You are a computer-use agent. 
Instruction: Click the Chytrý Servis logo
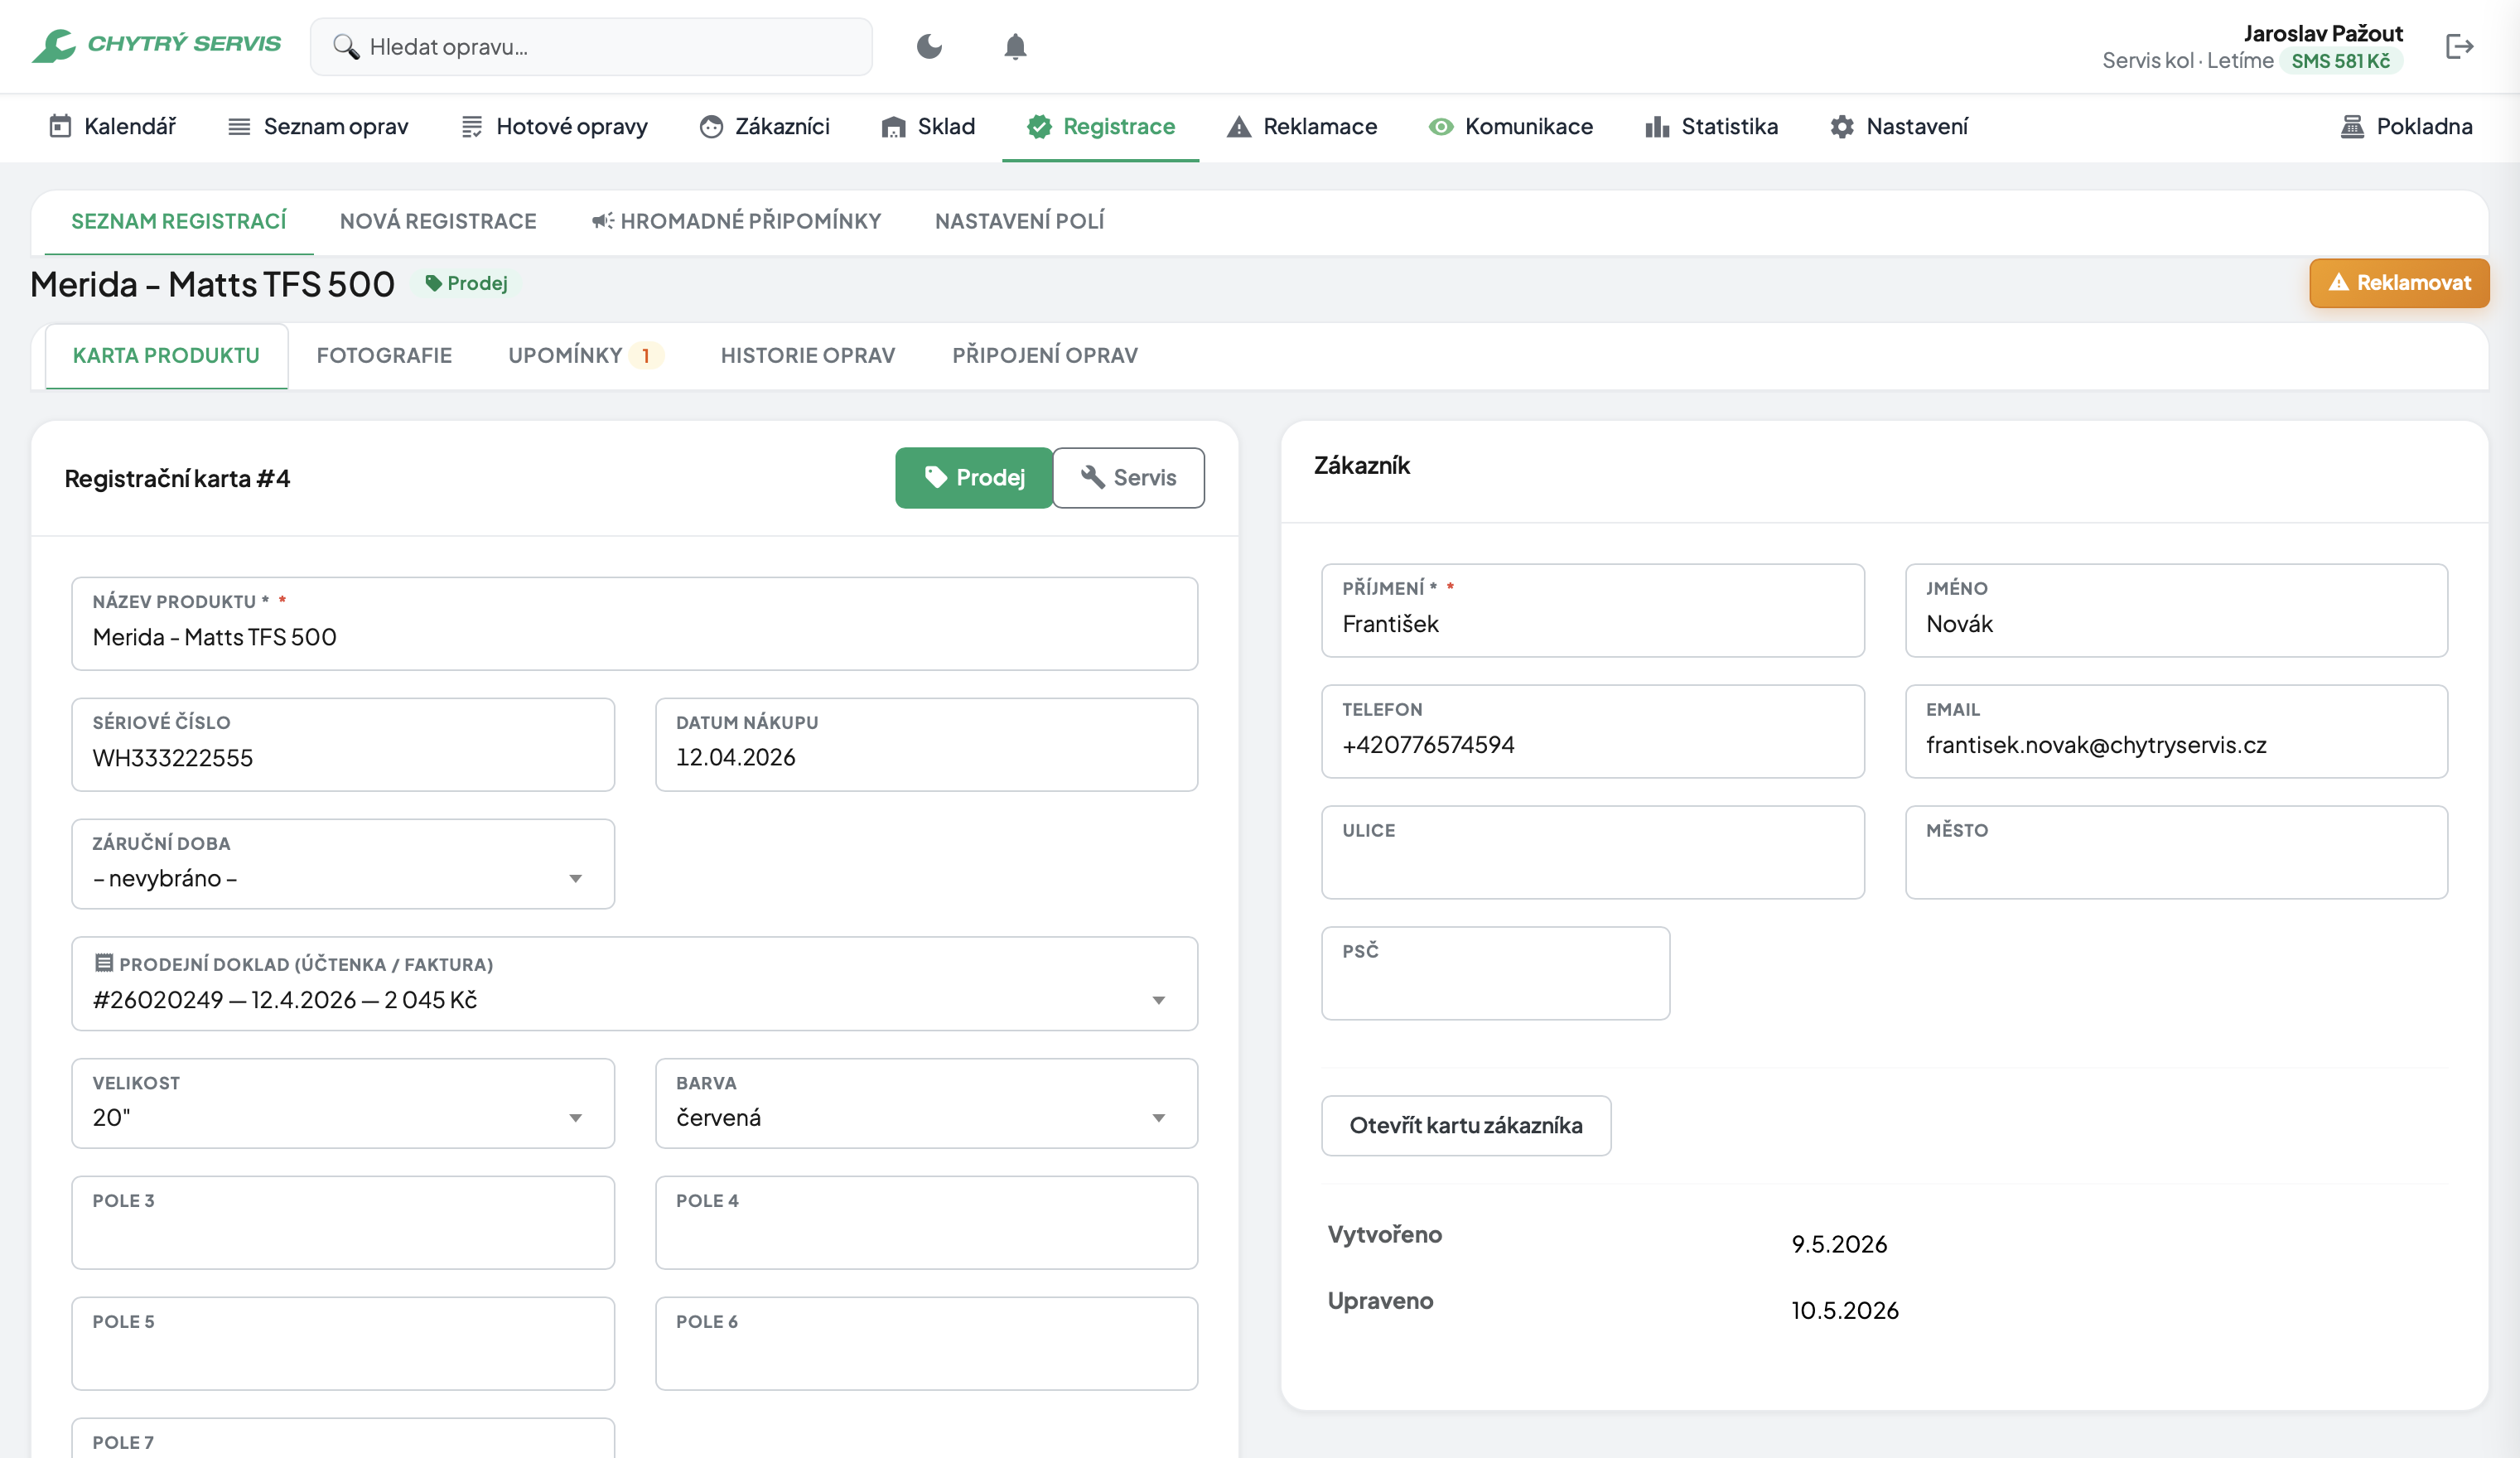156,45
